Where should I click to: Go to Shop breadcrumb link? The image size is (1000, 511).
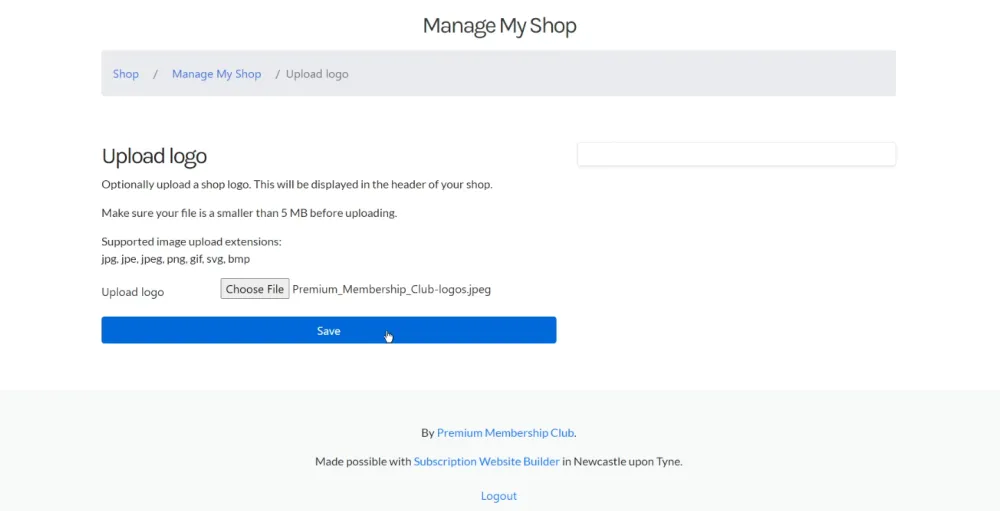click(x=126, y=74)
